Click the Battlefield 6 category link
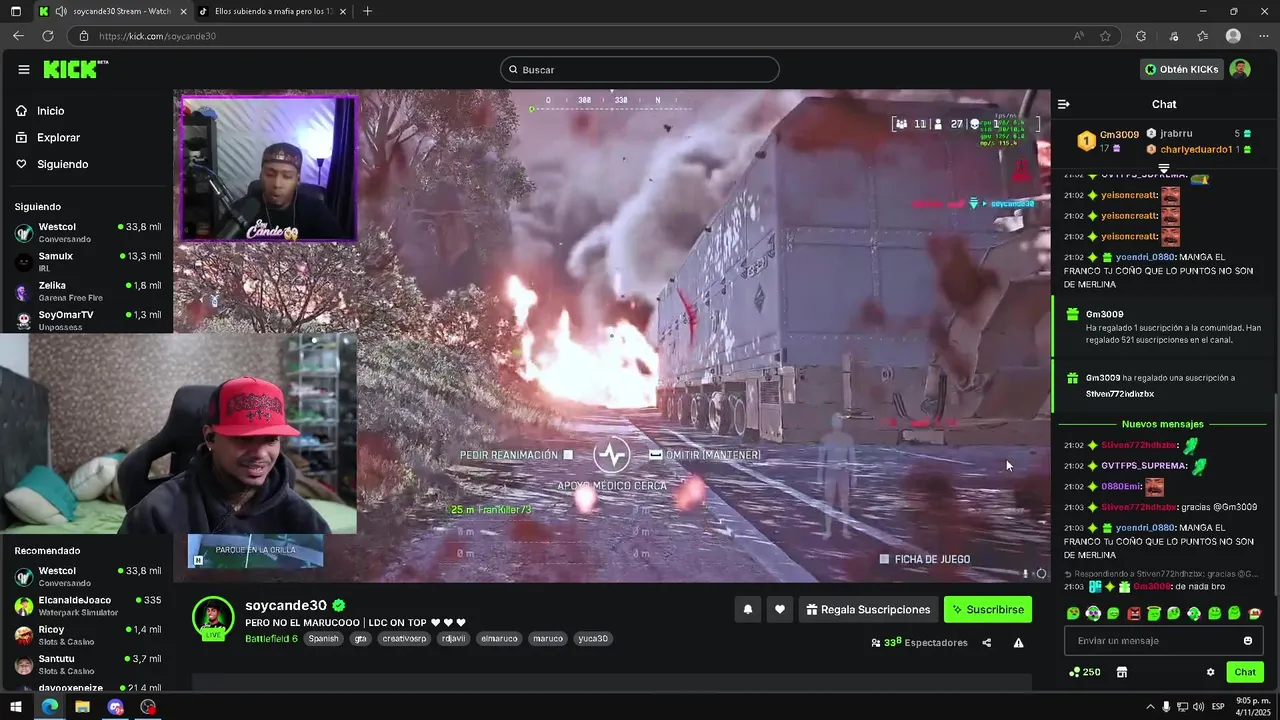 pyautogui.click(x=271, y=638)
